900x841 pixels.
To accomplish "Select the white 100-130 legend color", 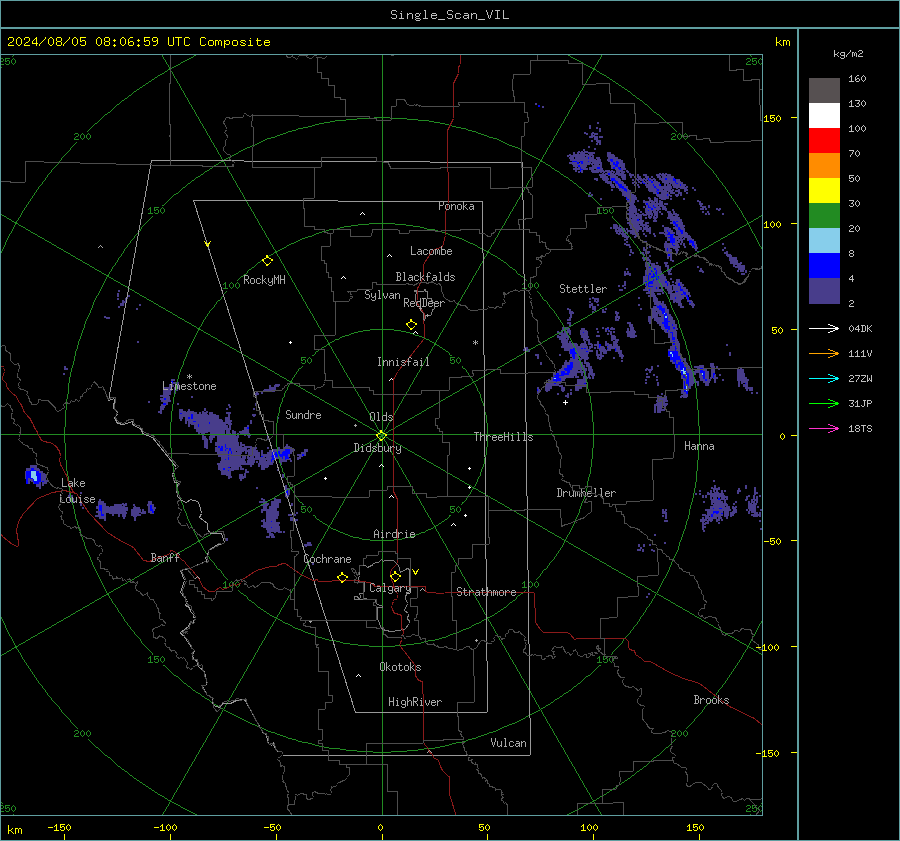I will [824, 116].
